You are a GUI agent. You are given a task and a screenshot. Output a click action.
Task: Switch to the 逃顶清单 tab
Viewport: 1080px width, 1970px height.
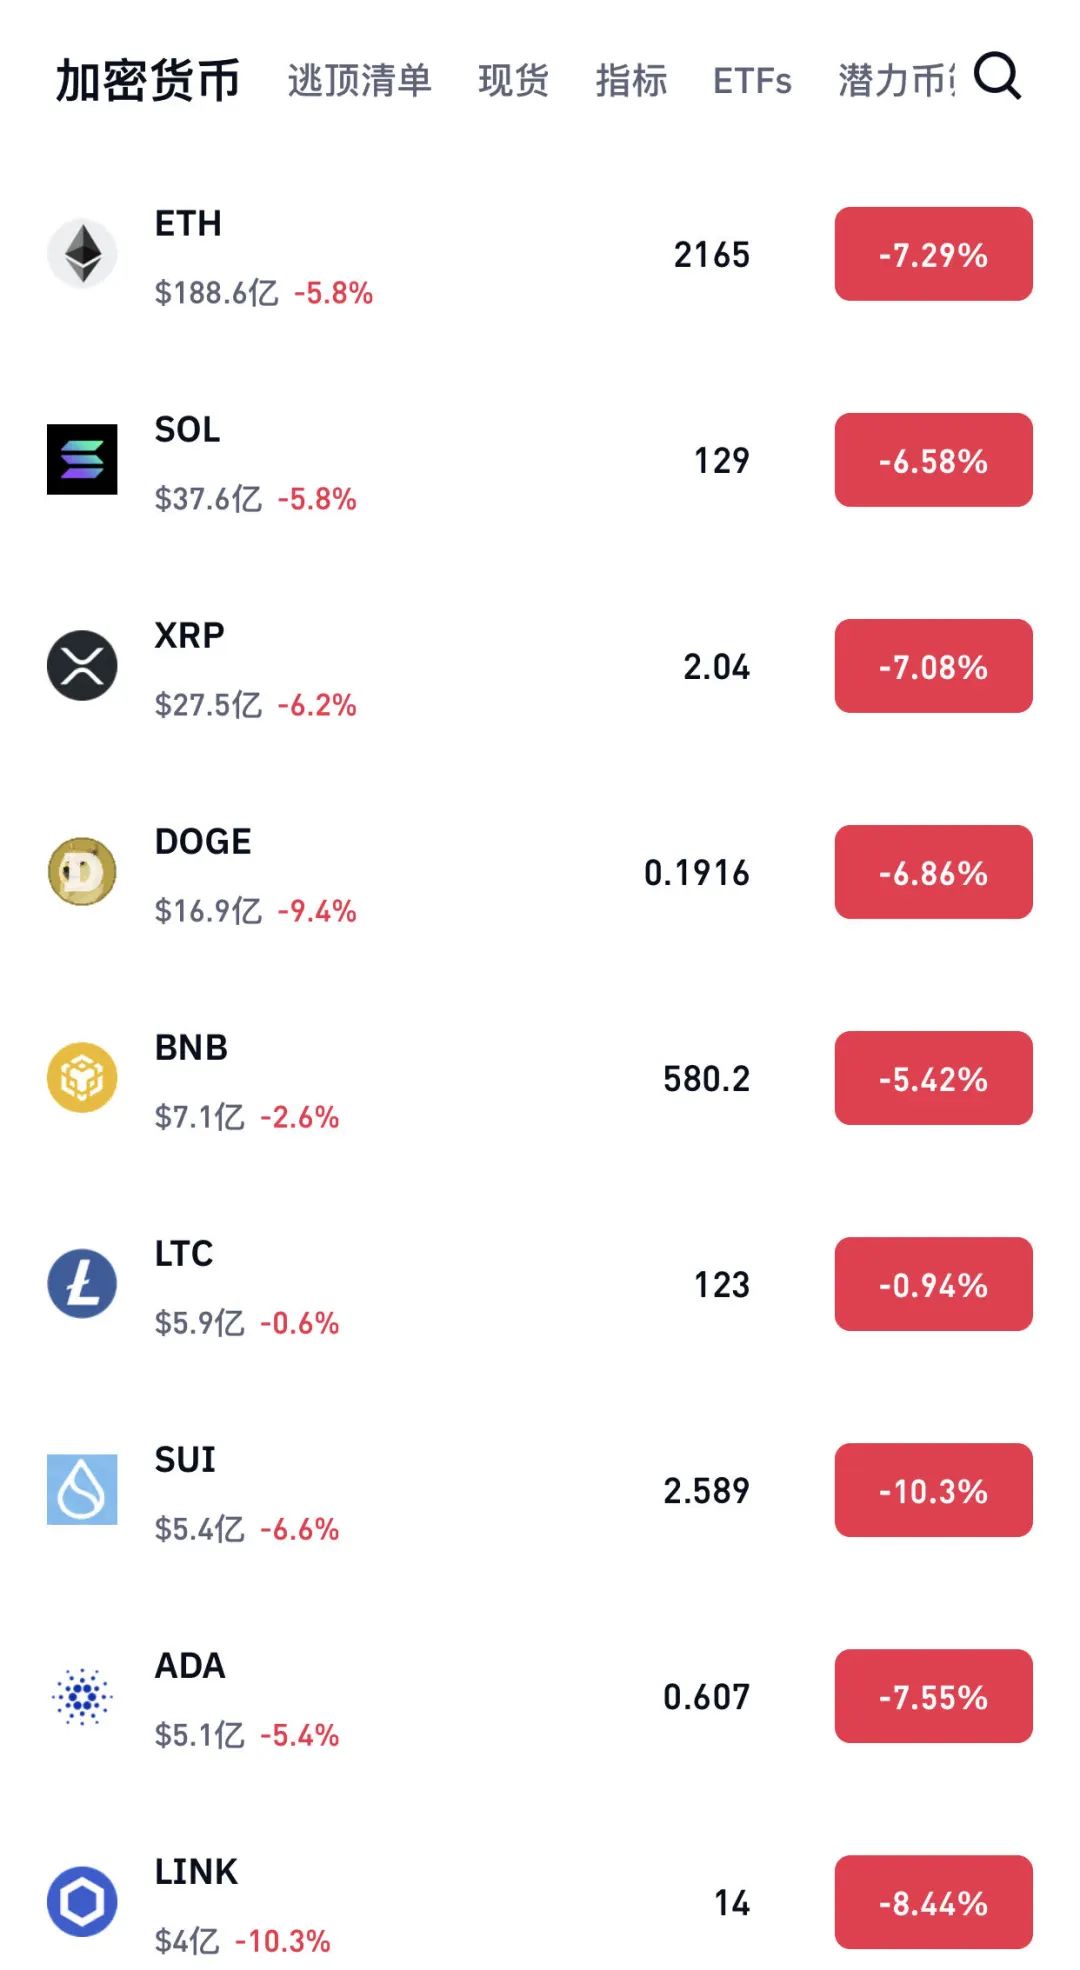pyautogui.click(x=360, y=80)
